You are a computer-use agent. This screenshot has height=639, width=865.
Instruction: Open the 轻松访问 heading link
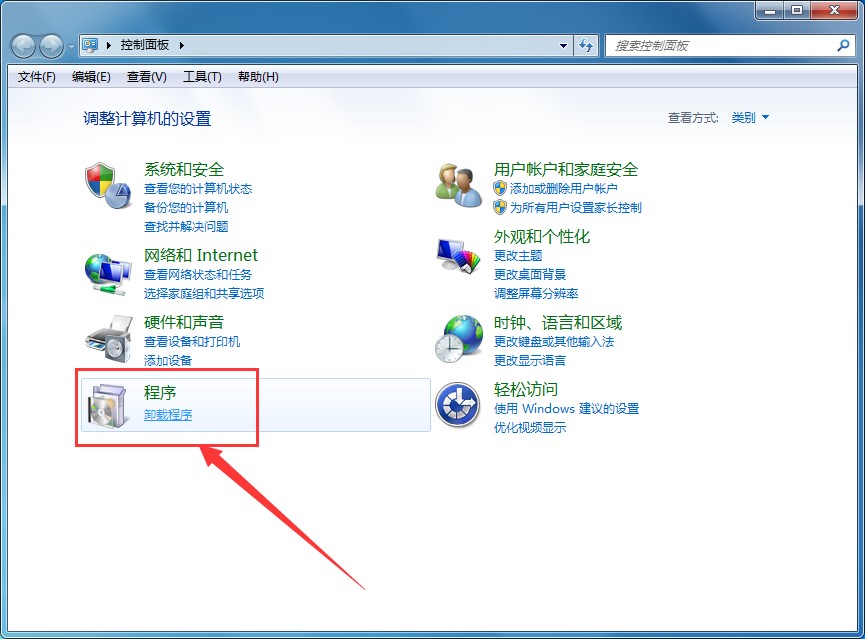(x=526, y=389)
